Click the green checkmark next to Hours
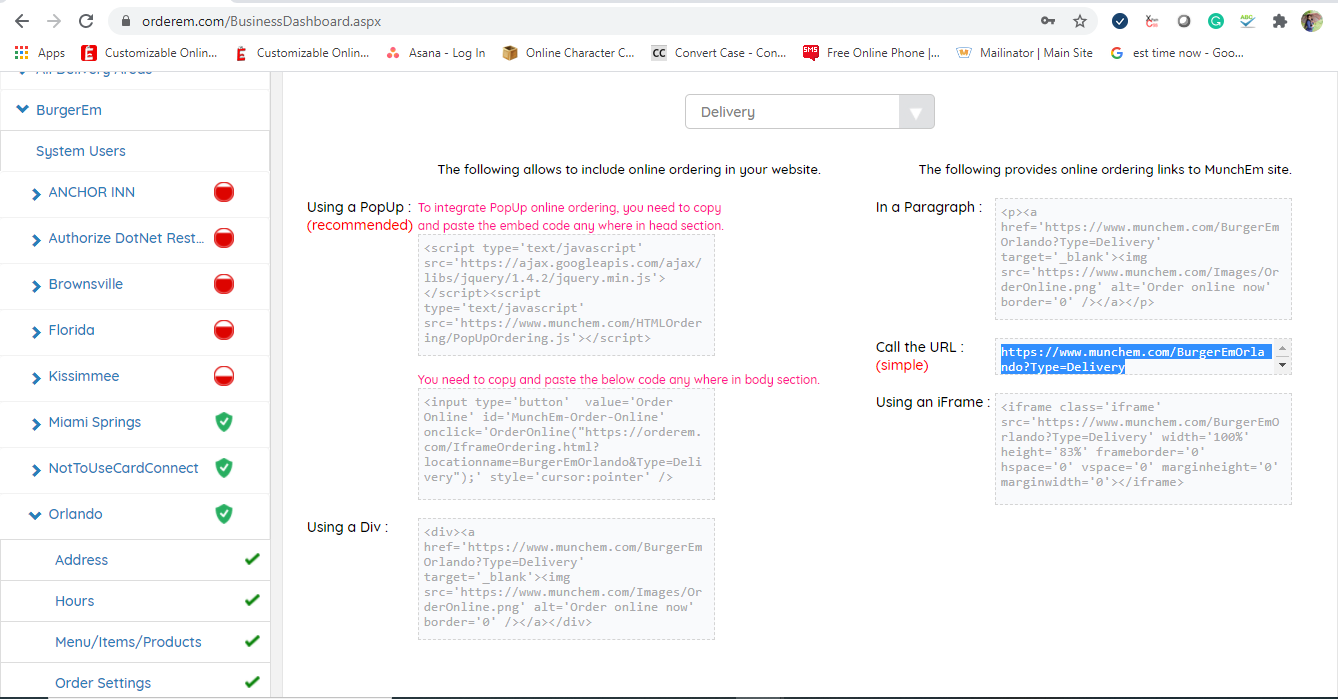The height and width of the screenshot is (699, 1338). 252,601
